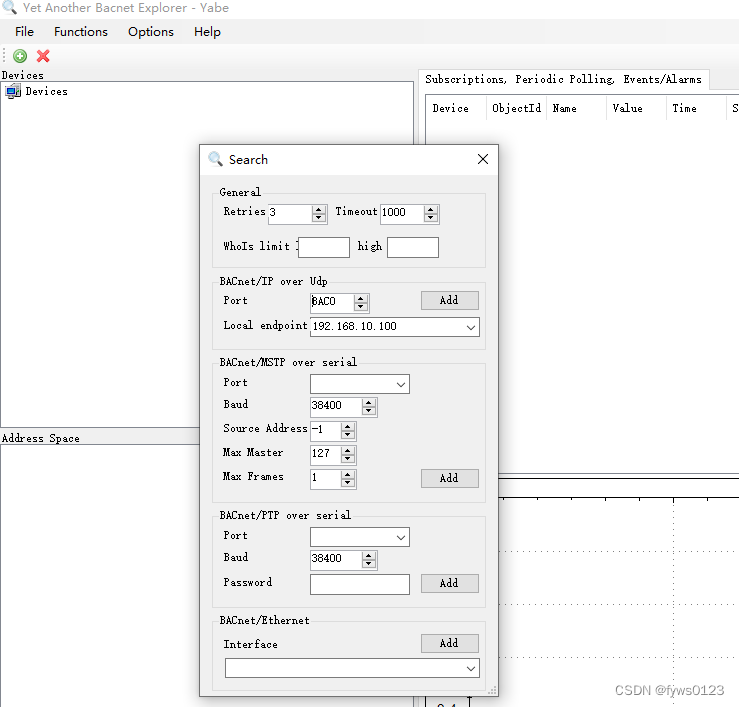739x707 pixels.
Task: Open the Options menu
Action: pos(151,32)
